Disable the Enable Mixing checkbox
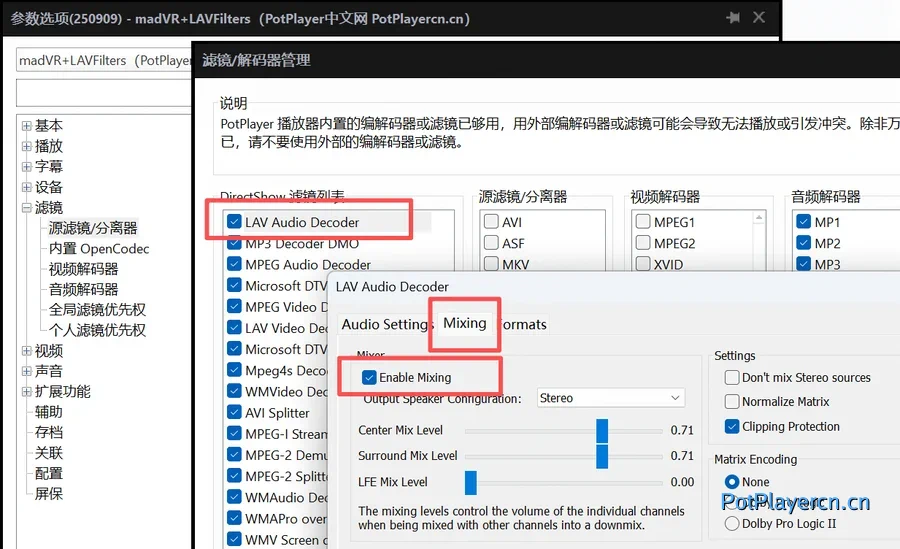The width and height of the screenshot is (900, 549). tap(369, 377)
